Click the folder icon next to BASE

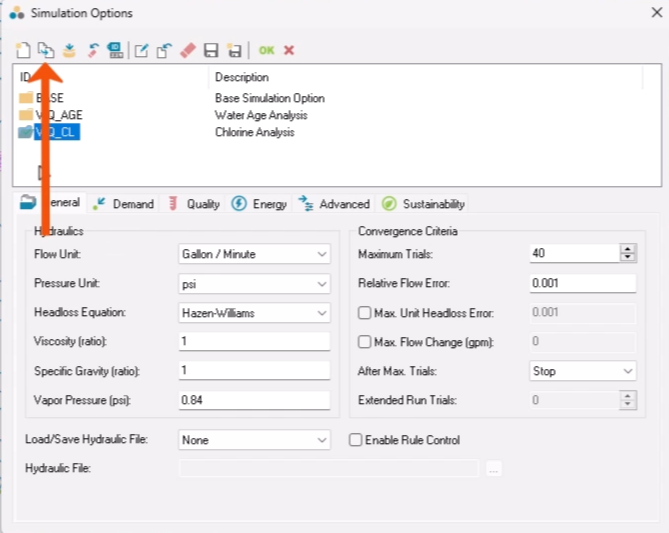click(x=26, y=98)
